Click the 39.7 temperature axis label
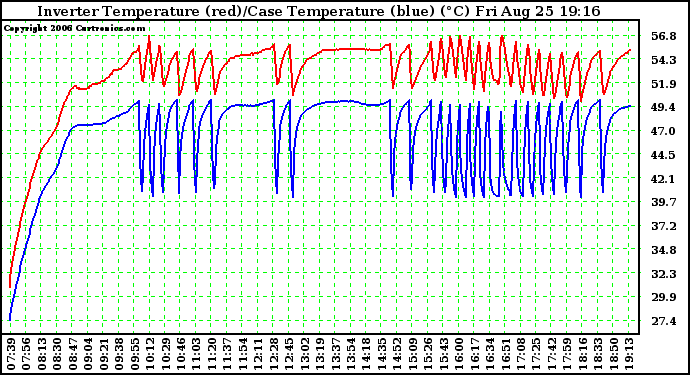 coord(664,202)
